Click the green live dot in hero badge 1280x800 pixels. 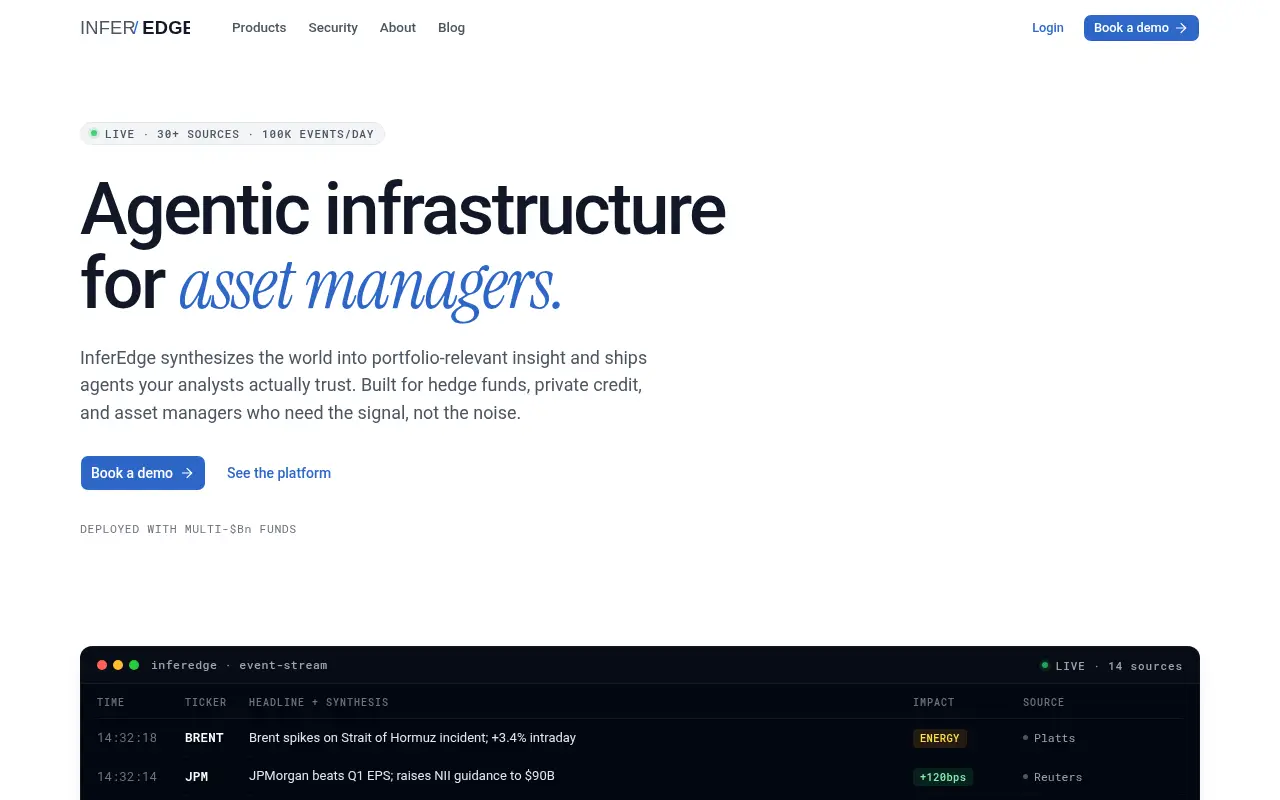point(94,133)
